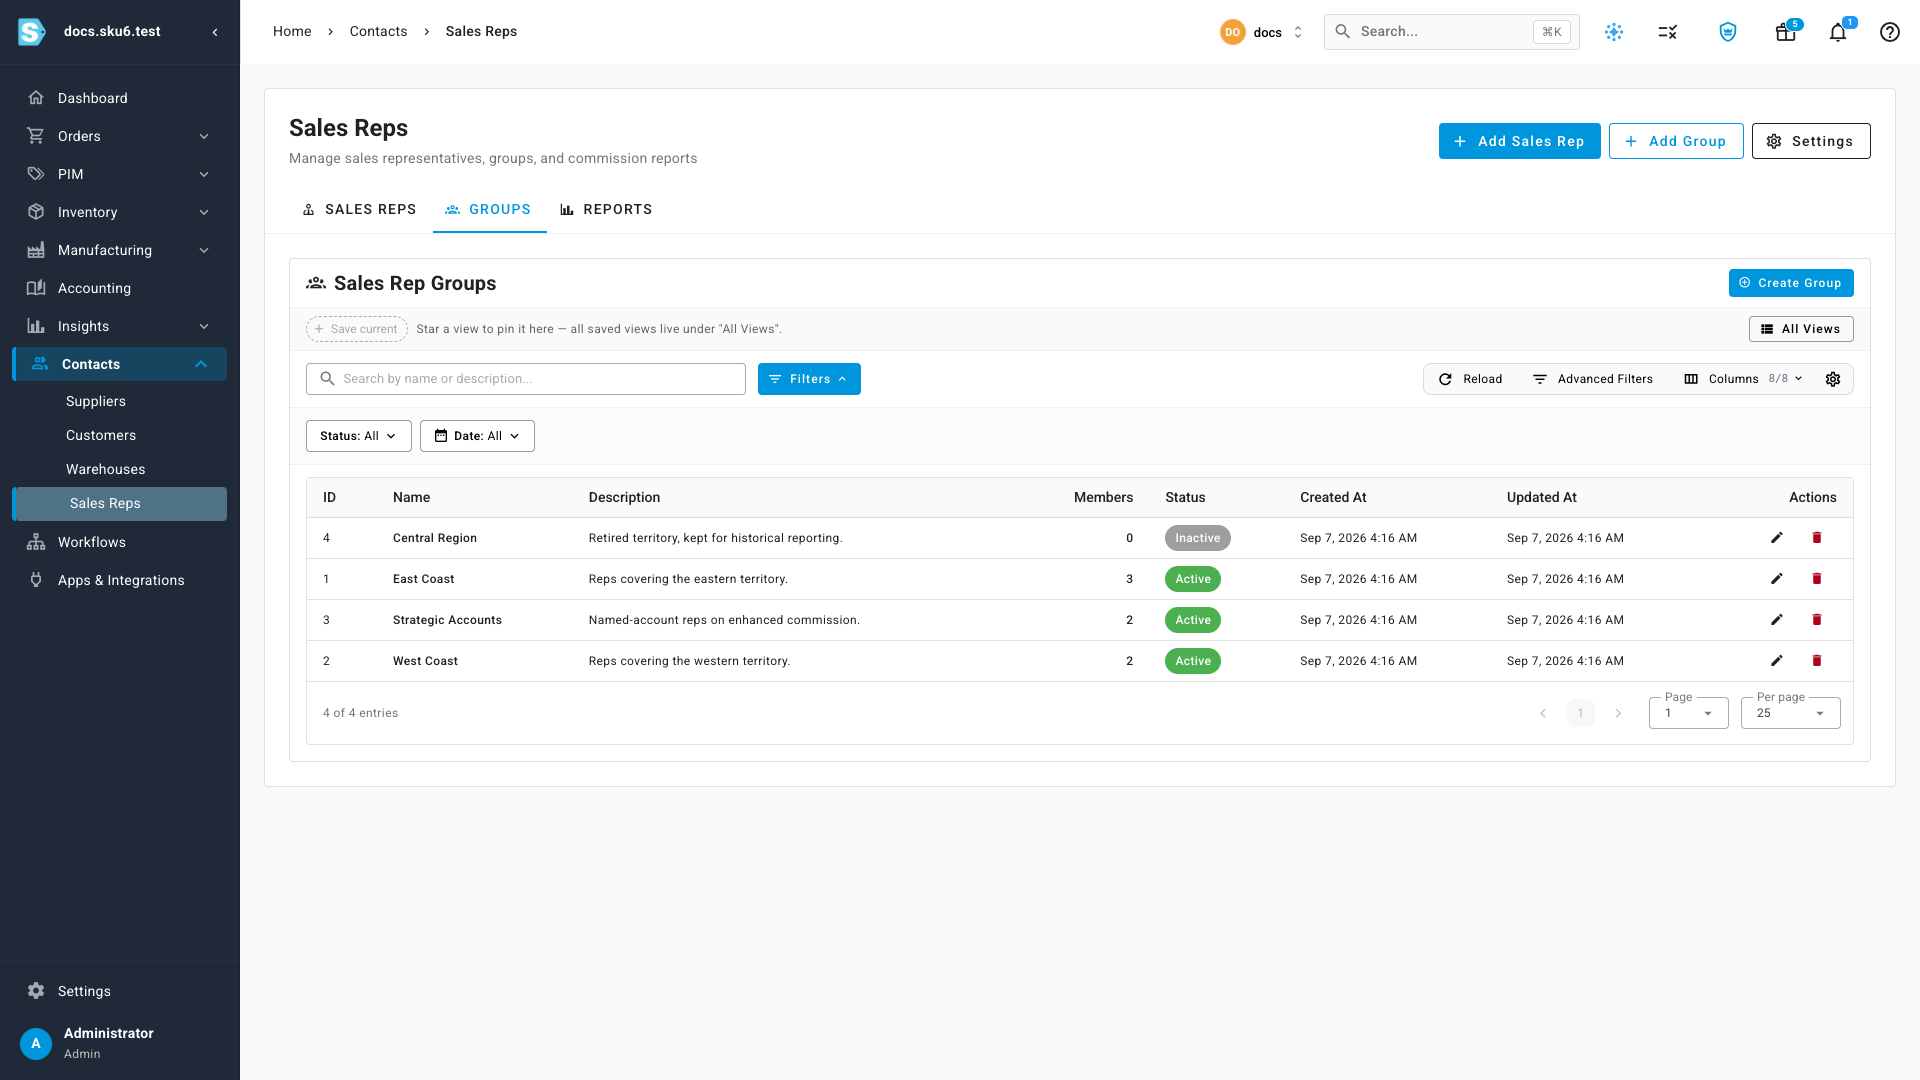Open table settings gear icon
The image size is (1920, 1080).
pyautogui.click(x=1833, y=379)
